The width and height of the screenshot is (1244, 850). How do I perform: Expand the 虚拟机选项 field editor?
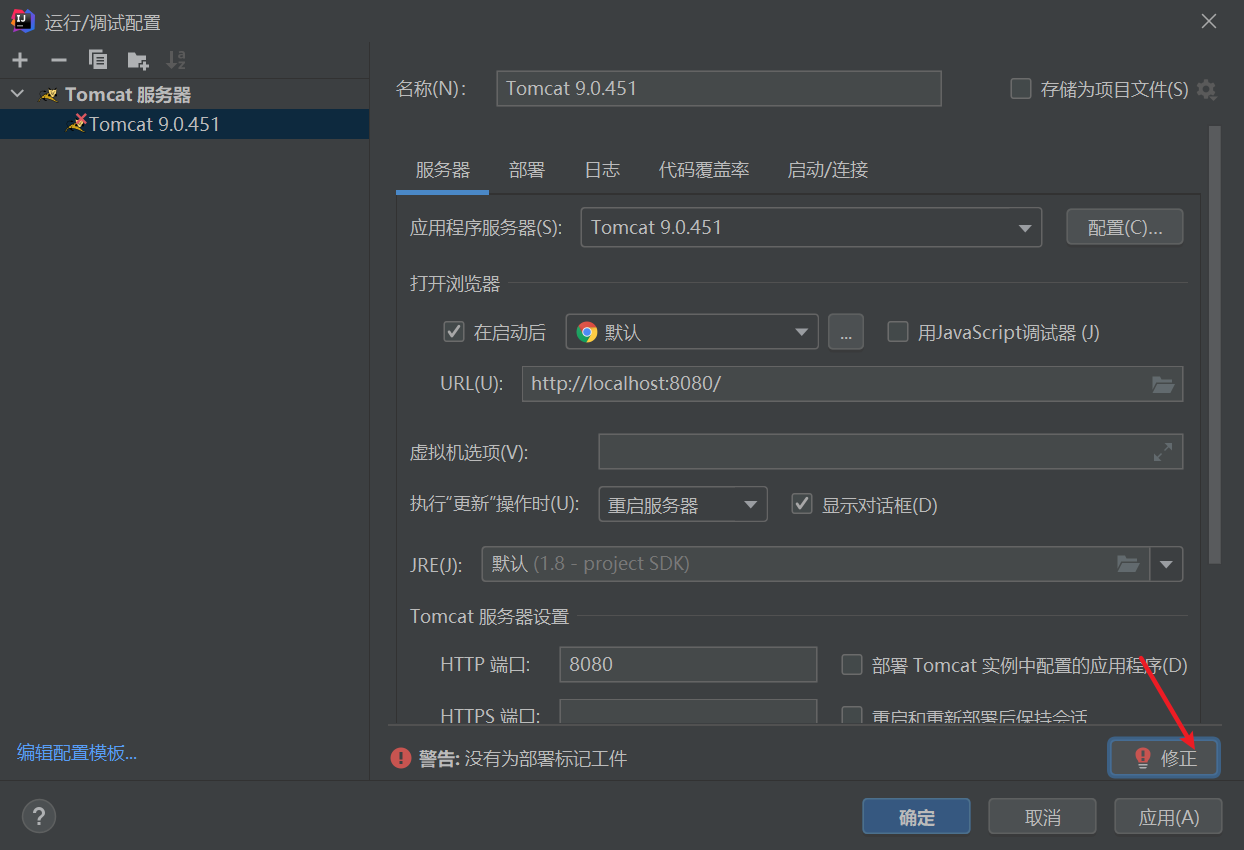[1163, 452]
